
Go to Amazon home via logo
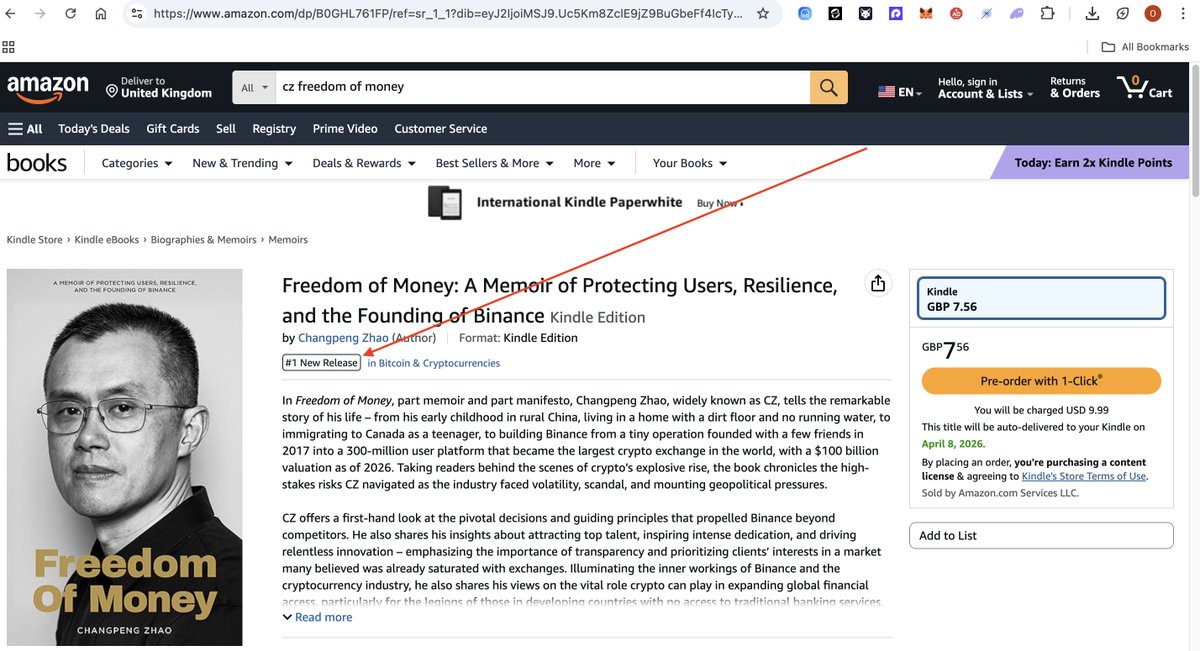pyautogui.click(x=48, y=88)
